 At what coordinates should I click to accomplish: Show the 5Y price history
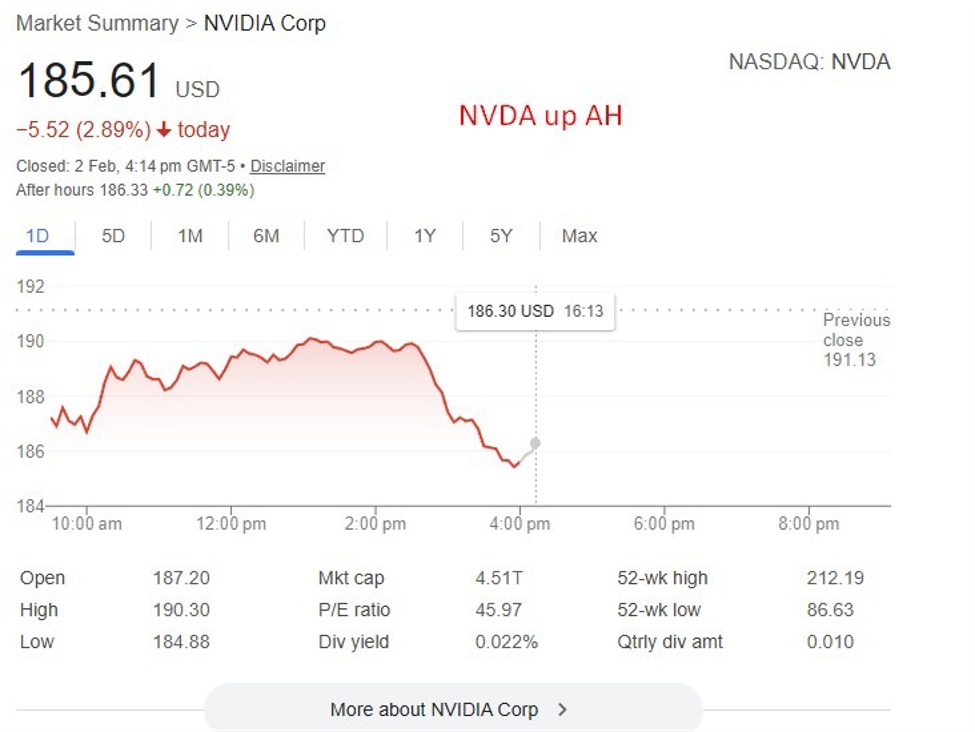[x=501, y=236]
